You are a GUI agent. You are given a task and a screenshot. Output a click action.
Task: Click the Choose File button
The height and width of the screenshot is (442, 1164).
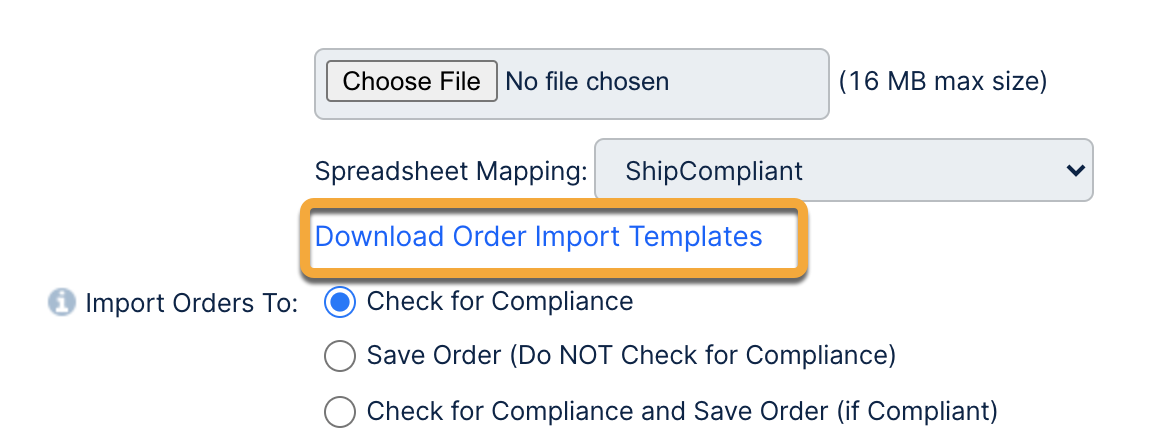411,81
